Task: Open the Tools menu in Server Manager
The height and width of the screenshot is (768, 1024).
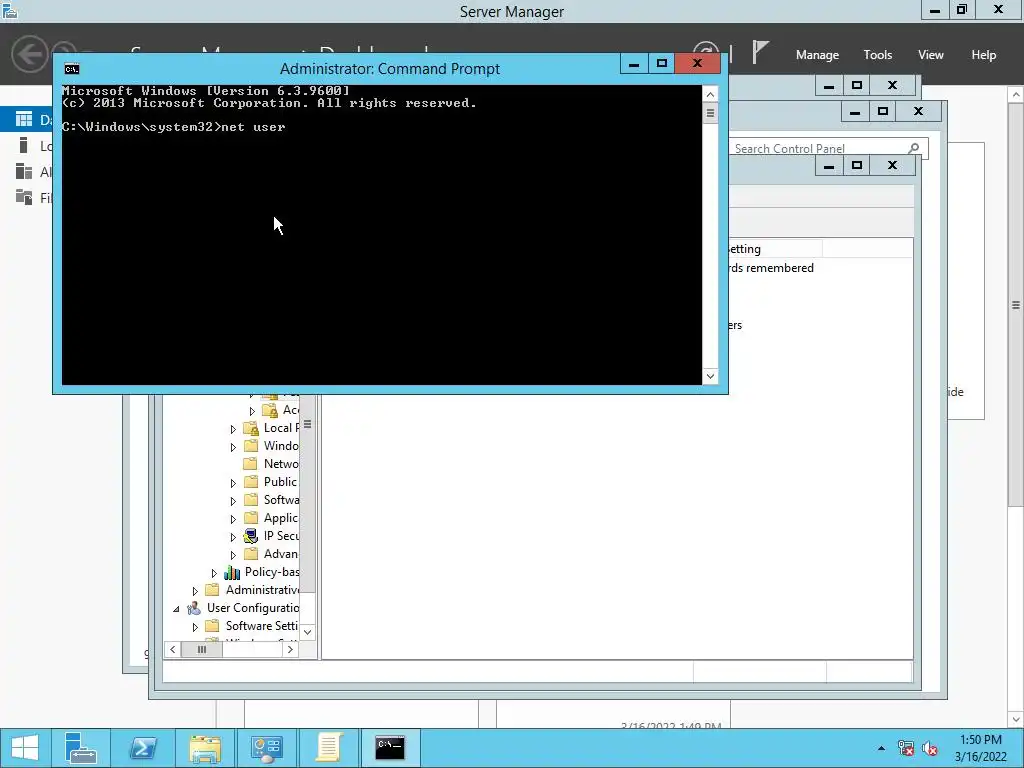Action: pyautogui.click(x=877, y=55)
